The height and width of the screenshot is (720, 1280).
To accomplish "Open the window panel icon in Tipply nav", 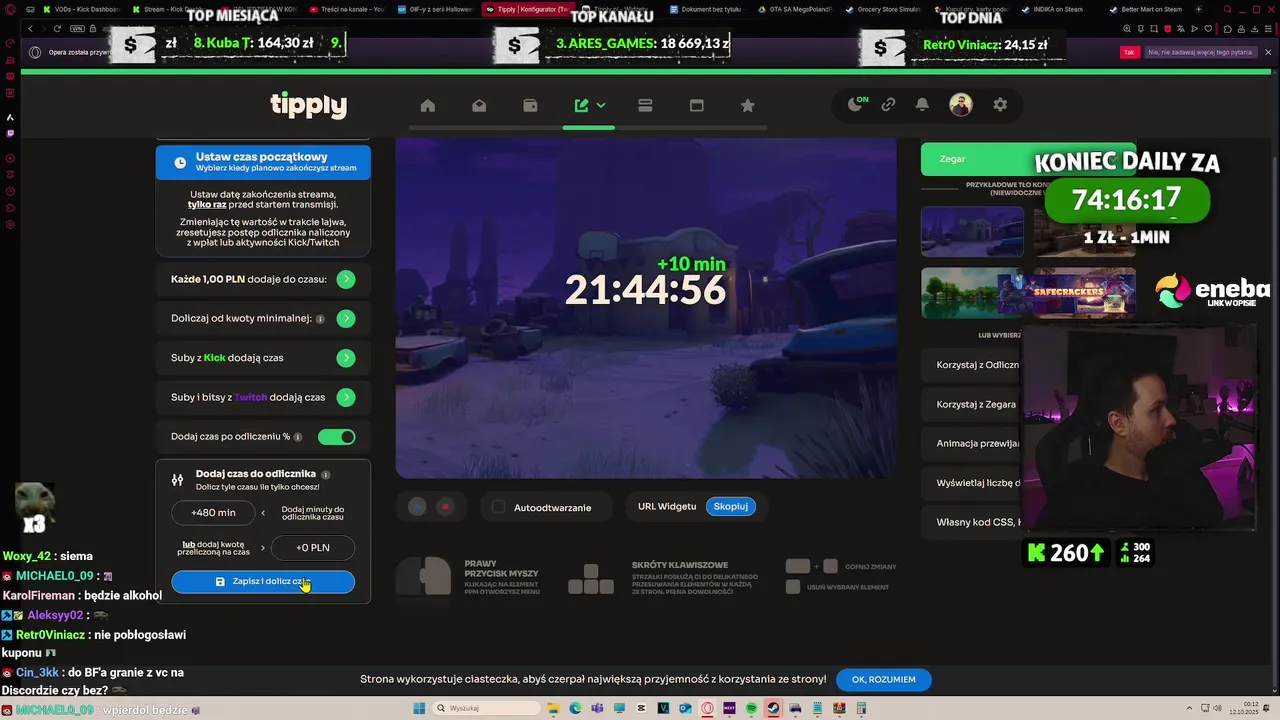I will click(697, 105).
